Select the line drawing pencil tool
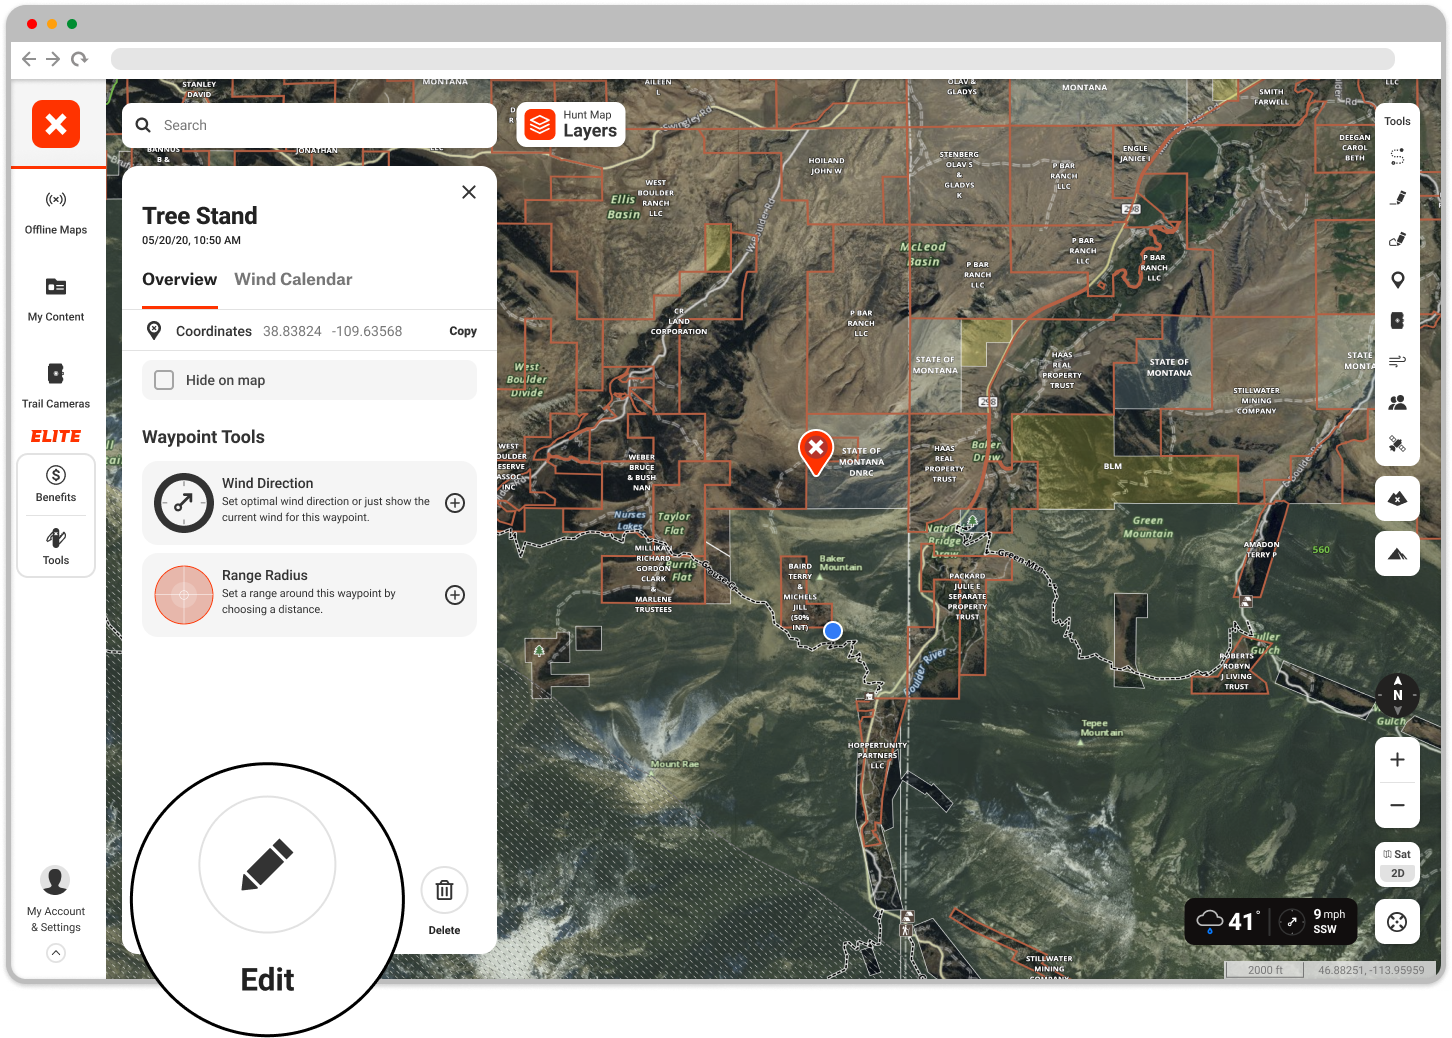The height and width of the screenshot is (1038, 1452). 1397,198
